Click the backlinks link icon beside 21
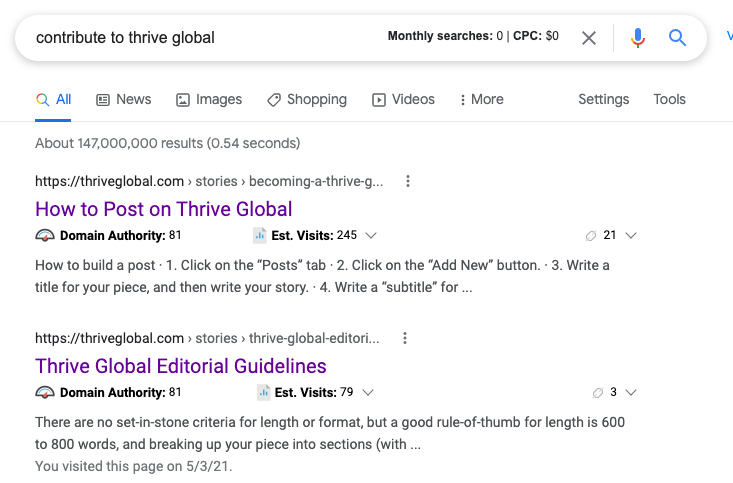 click(591, 236)
